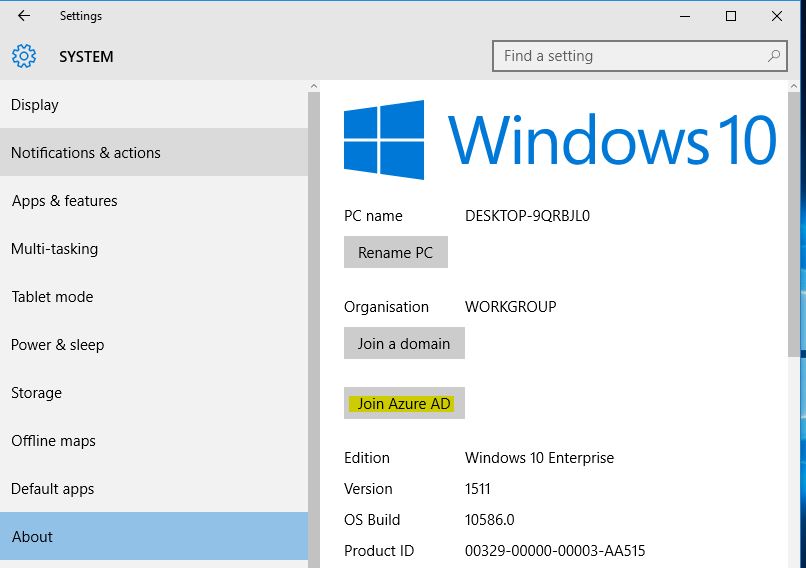The height and width of the screenshot is (568, 806).
Task: Click the Version label
Action: pos(368,489)
